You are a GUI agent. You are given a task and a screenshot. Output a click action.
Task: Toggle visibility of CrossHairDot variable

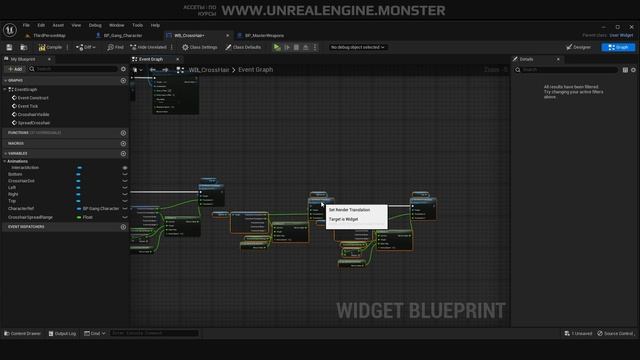pos(125,181)
